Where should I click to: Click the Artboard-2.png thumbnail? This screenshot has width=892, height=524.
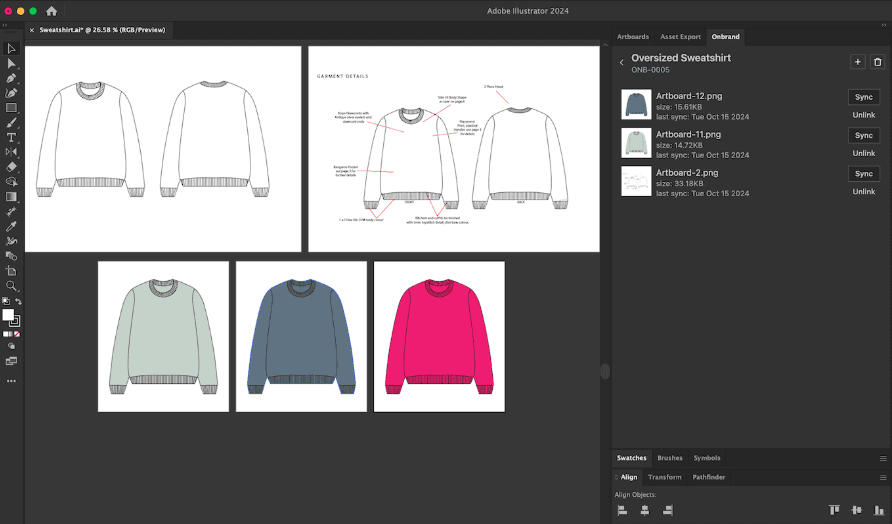[636, 181]
